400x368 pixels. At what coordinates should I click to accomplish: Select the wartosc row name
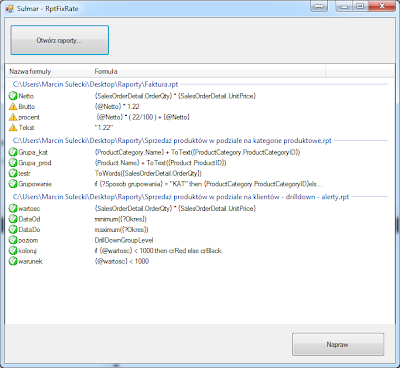tap(29, 208)
